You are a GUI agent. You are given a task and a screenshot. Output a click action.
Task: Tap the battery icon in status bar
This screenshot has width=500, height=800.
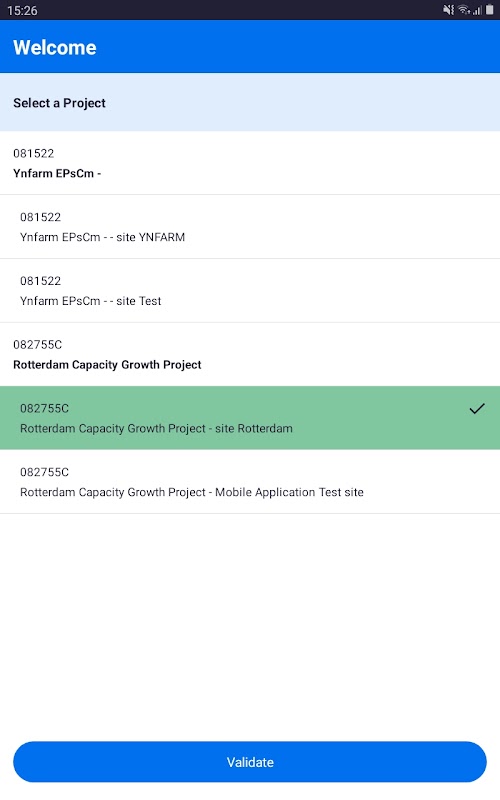489,10
